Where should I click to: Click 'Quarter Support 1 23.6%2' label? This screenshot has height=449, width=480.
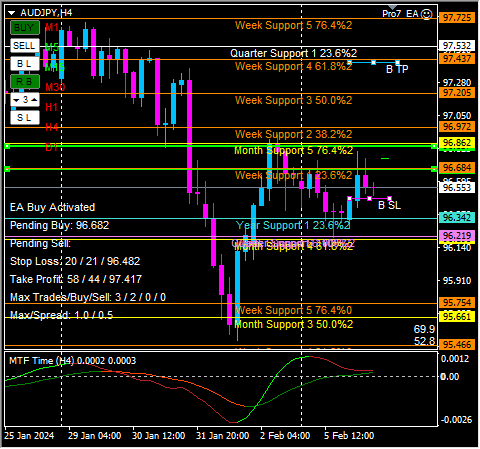tap(293, 53)
